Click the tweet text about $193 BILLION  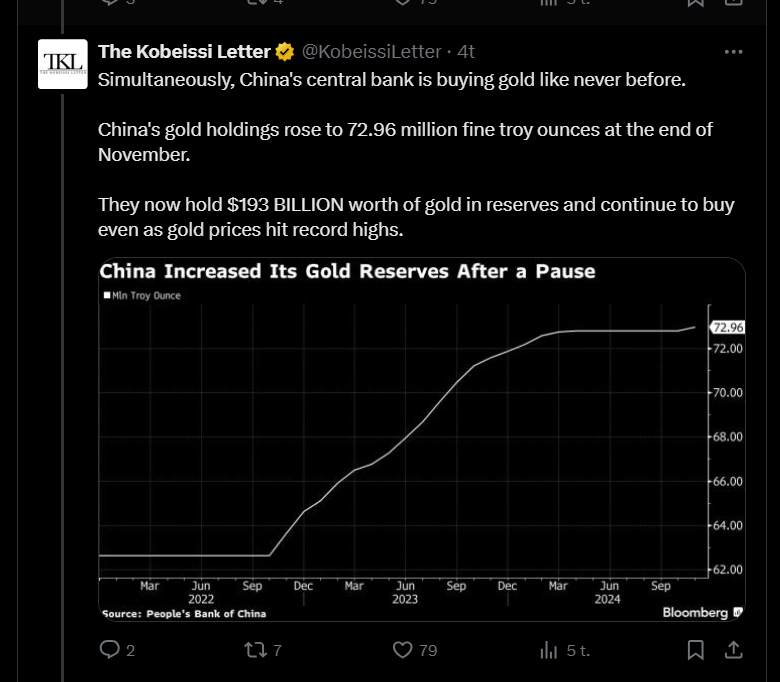point(416,217)
